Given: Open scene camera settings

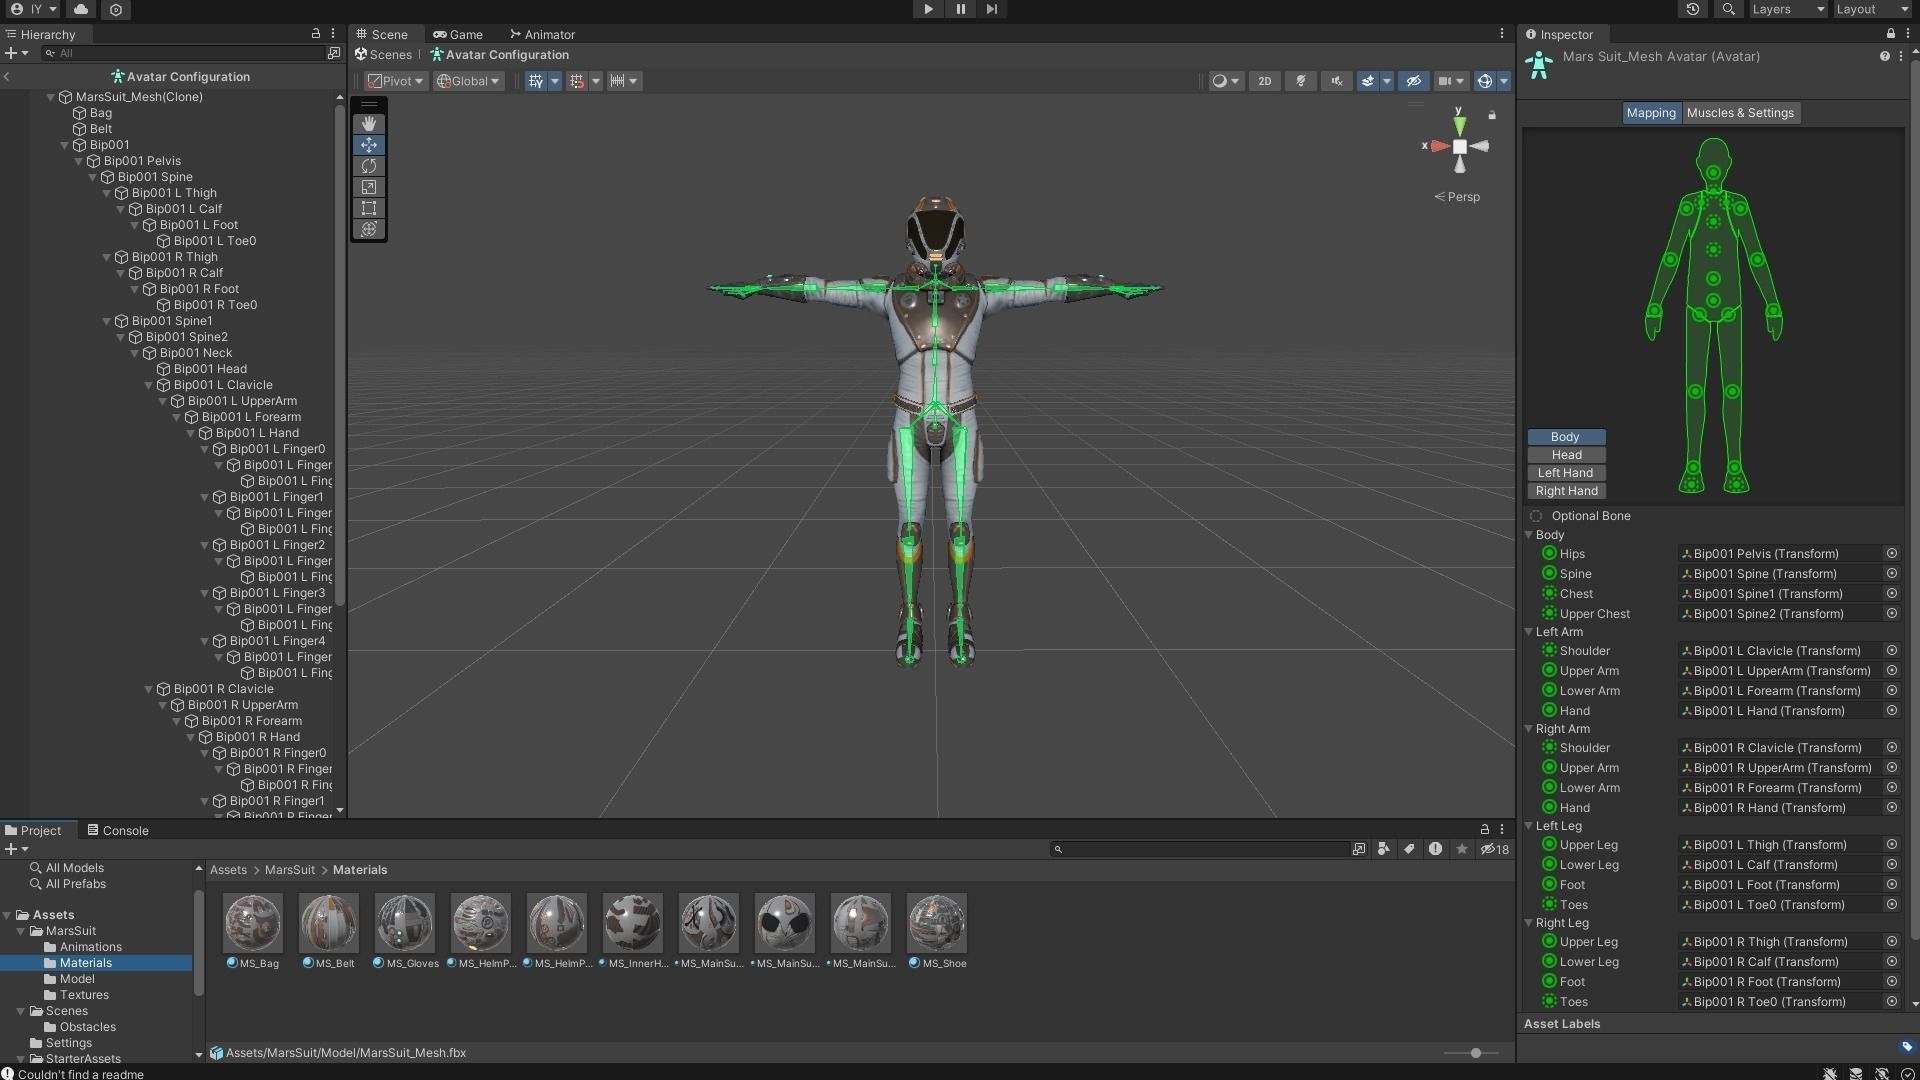Looking at the screenshot, I should pos(1450,81).
